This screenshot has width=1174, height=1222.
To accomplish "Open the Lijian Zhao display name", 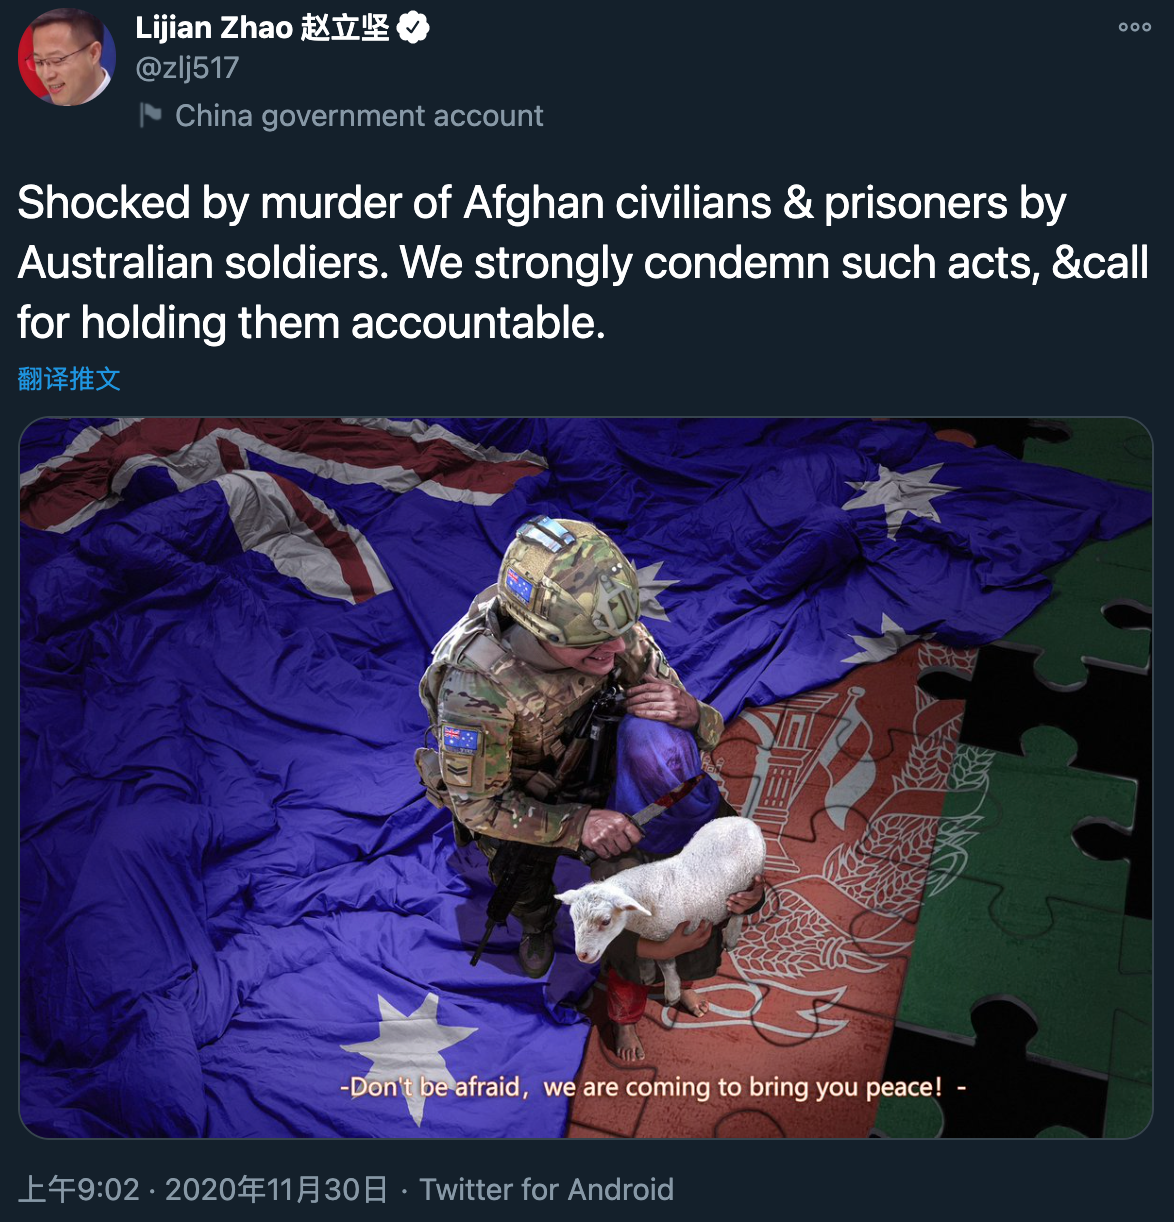I will (262, 27).
